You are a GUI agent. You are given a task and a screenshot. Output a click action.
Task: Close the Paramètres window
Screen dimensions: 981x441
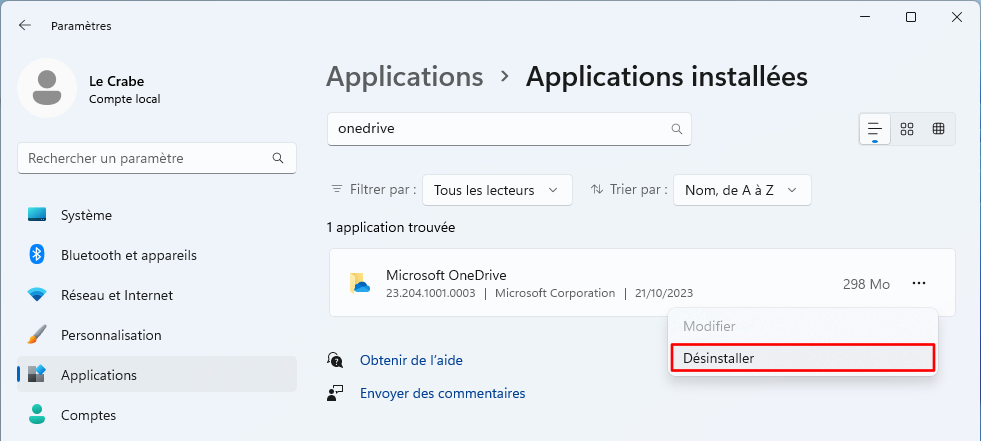pyautogui.click(x=957, y=18)
